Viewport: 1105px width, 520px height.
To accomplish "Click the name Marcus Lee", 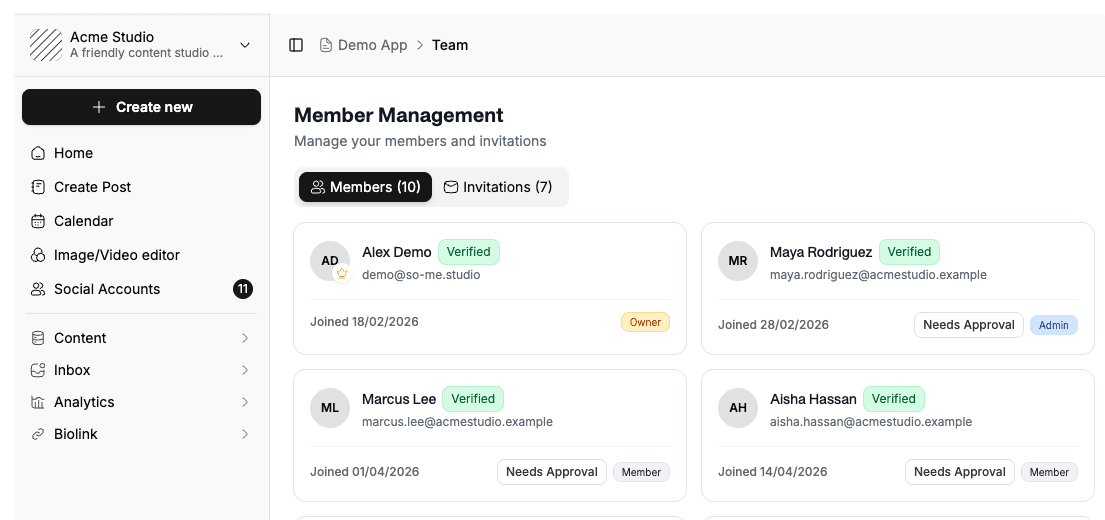I will tap(399, 399).
